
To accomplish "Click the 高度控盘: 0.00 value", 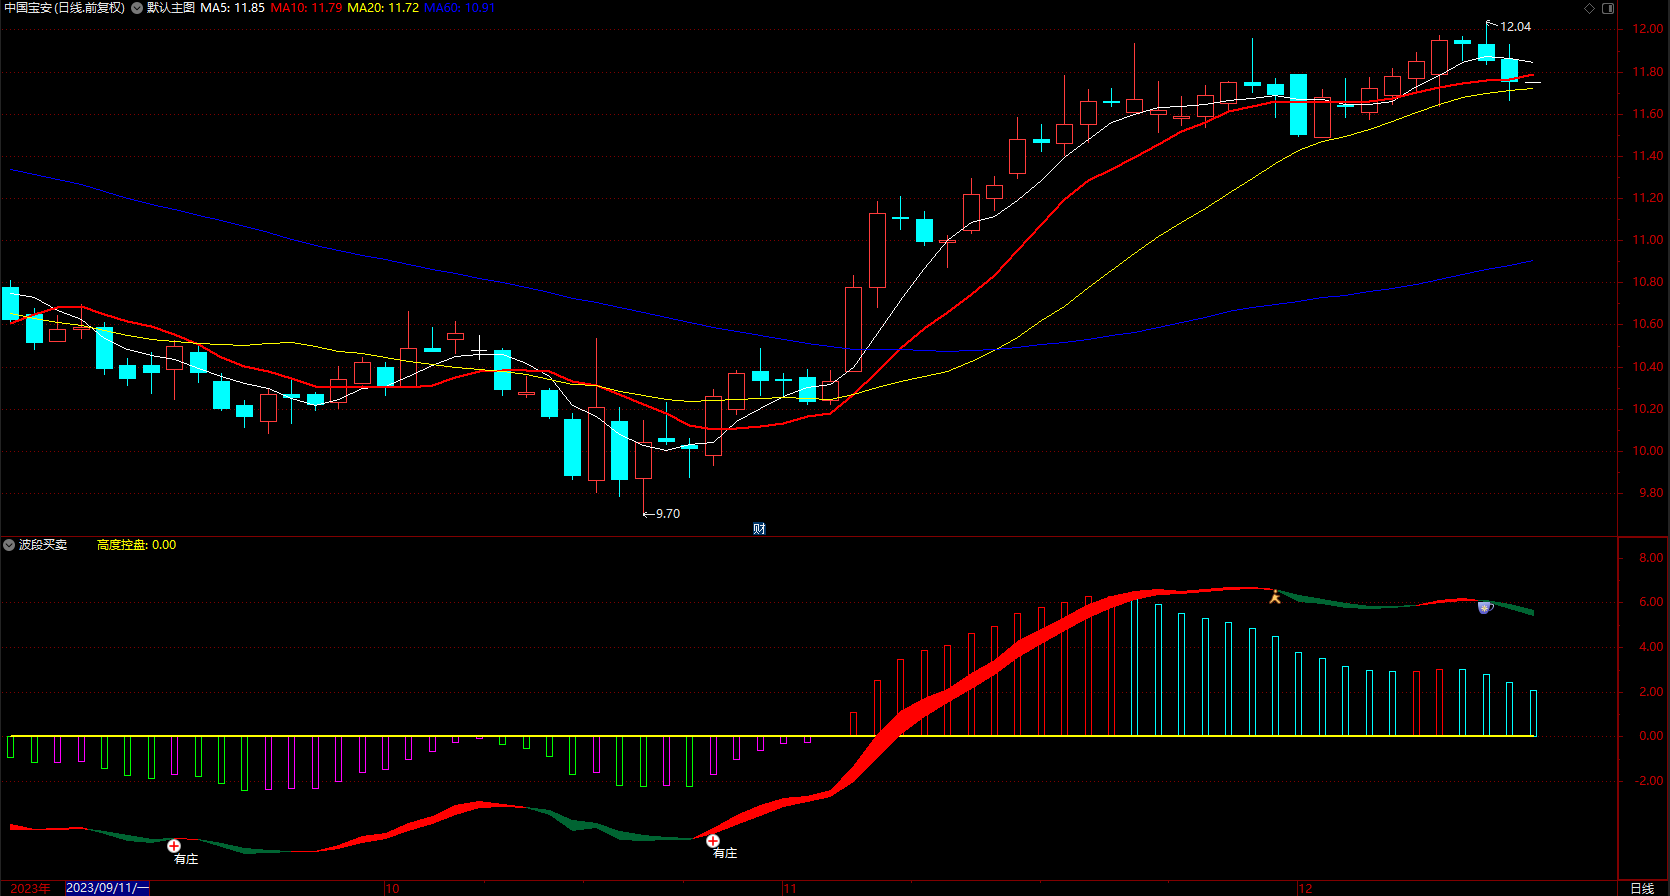I will (136, 545).
